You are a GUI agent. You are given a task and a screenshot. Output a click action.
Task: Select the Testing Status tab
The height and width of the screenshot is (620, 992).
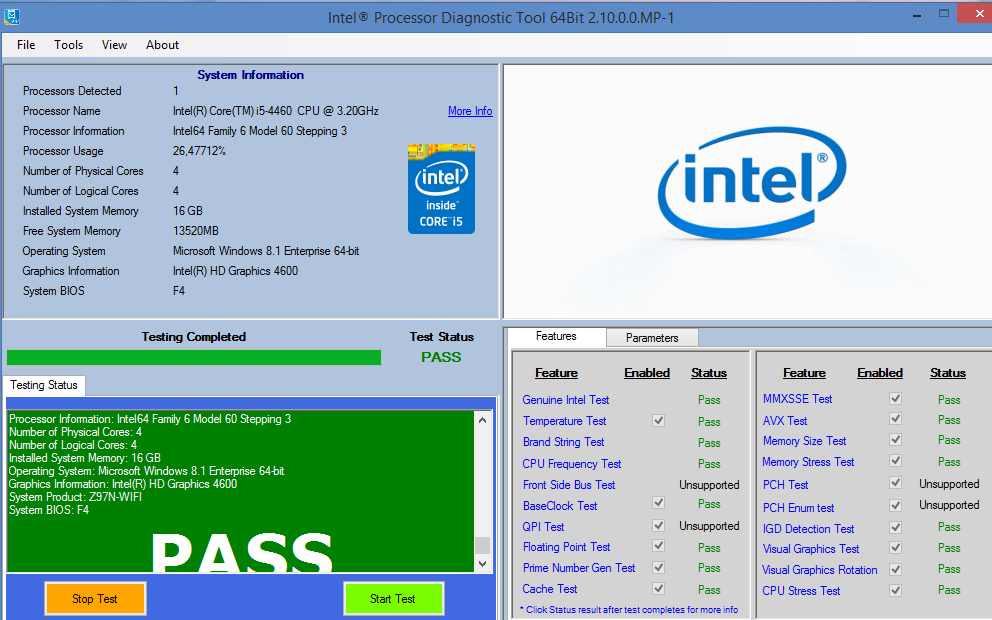(44, 385)
